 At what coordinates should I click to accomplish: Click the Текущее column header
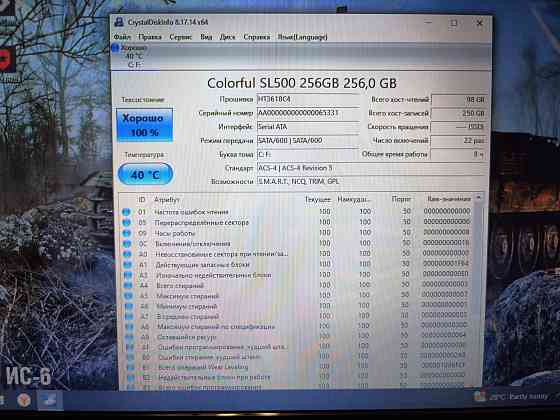pyautogui.click(x=318, y=200)
